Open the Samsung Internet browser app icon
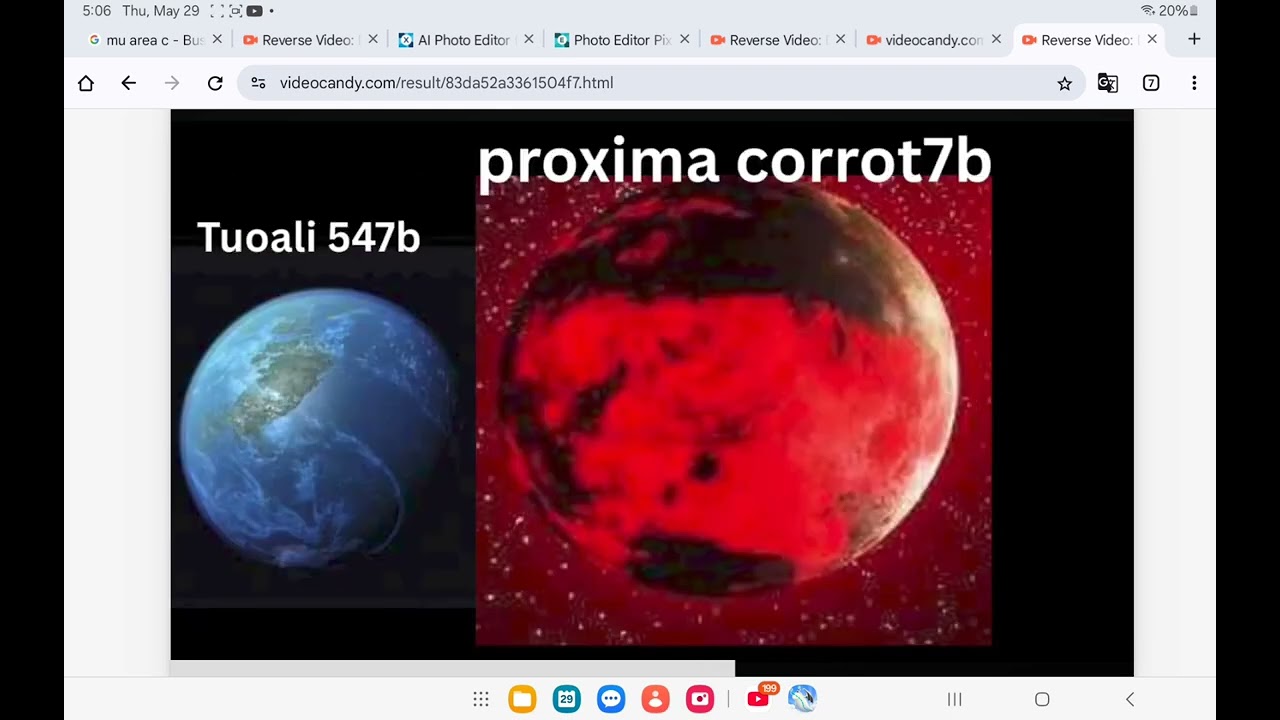This screenshot has width=1280, height=720. tap(803, 699)
